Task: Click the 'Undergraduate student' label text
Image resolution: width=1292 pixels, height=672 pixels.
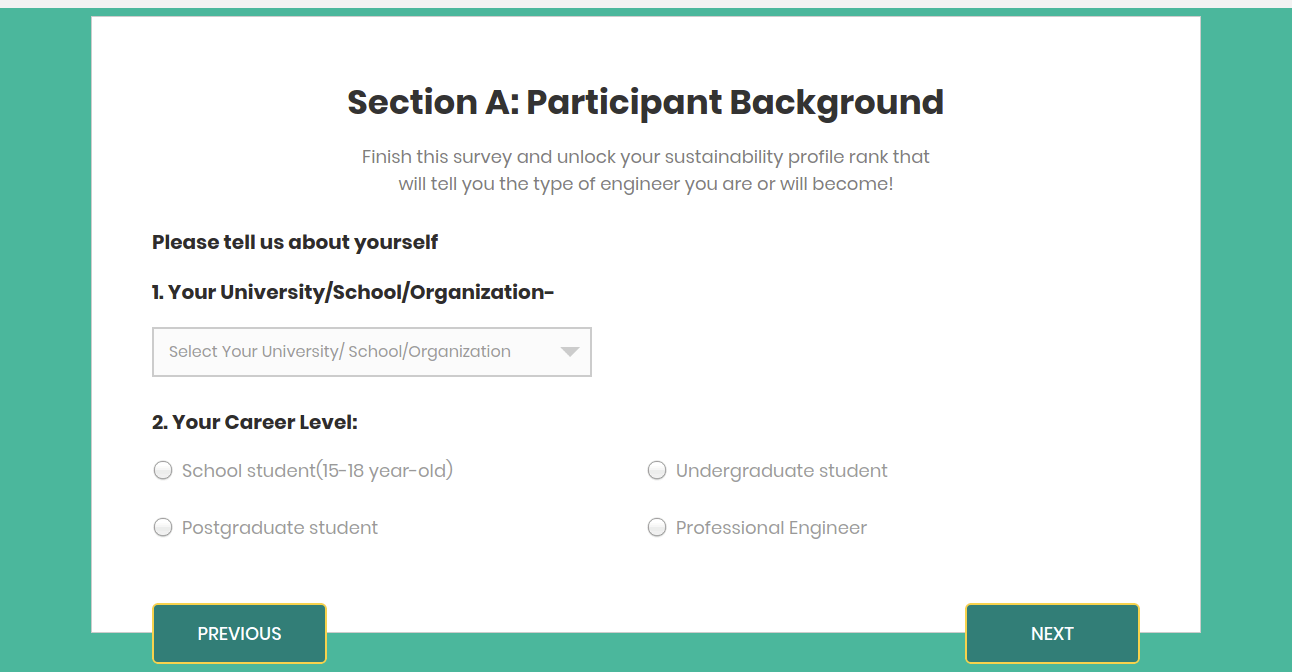Action: pos(781,470)
